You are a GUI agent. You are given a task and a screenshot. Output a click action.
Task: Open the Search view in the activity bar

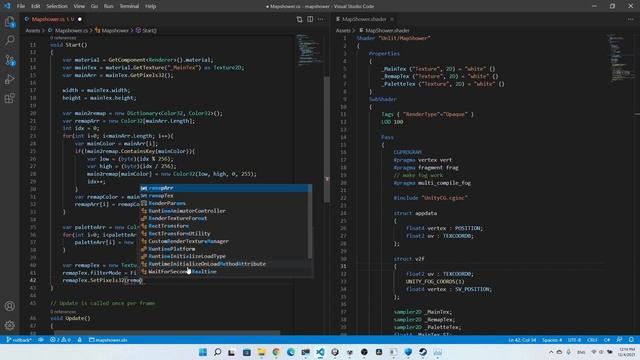(10, 40)
